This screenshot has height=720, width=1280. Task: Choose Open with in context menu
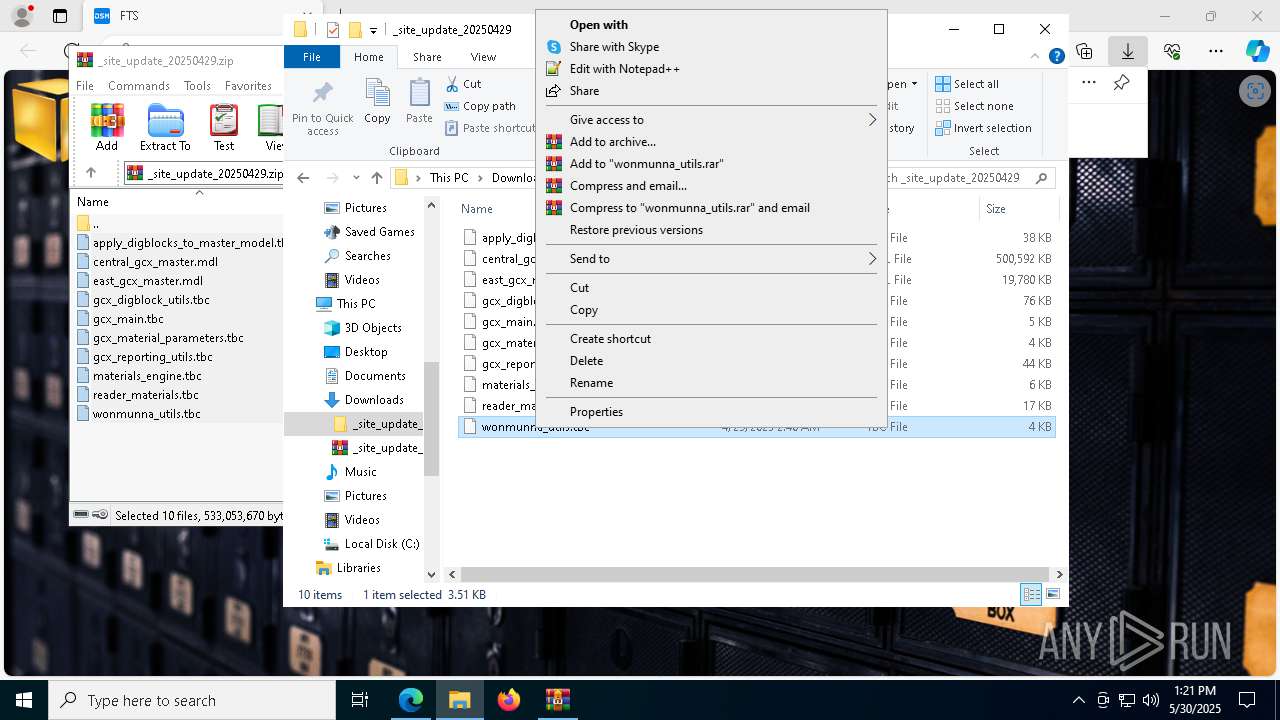(x=711, y=25)
